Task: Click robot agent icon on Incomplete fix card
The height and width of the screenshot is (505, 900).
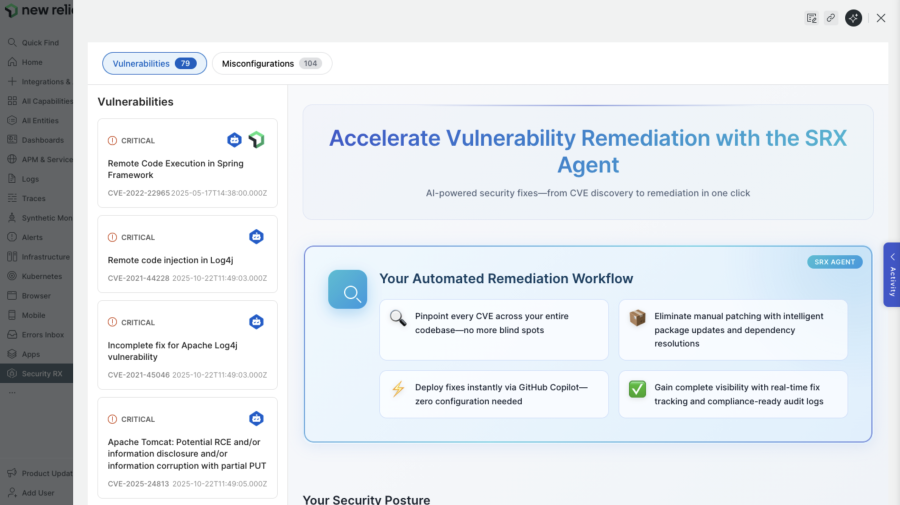Action: 257,322
